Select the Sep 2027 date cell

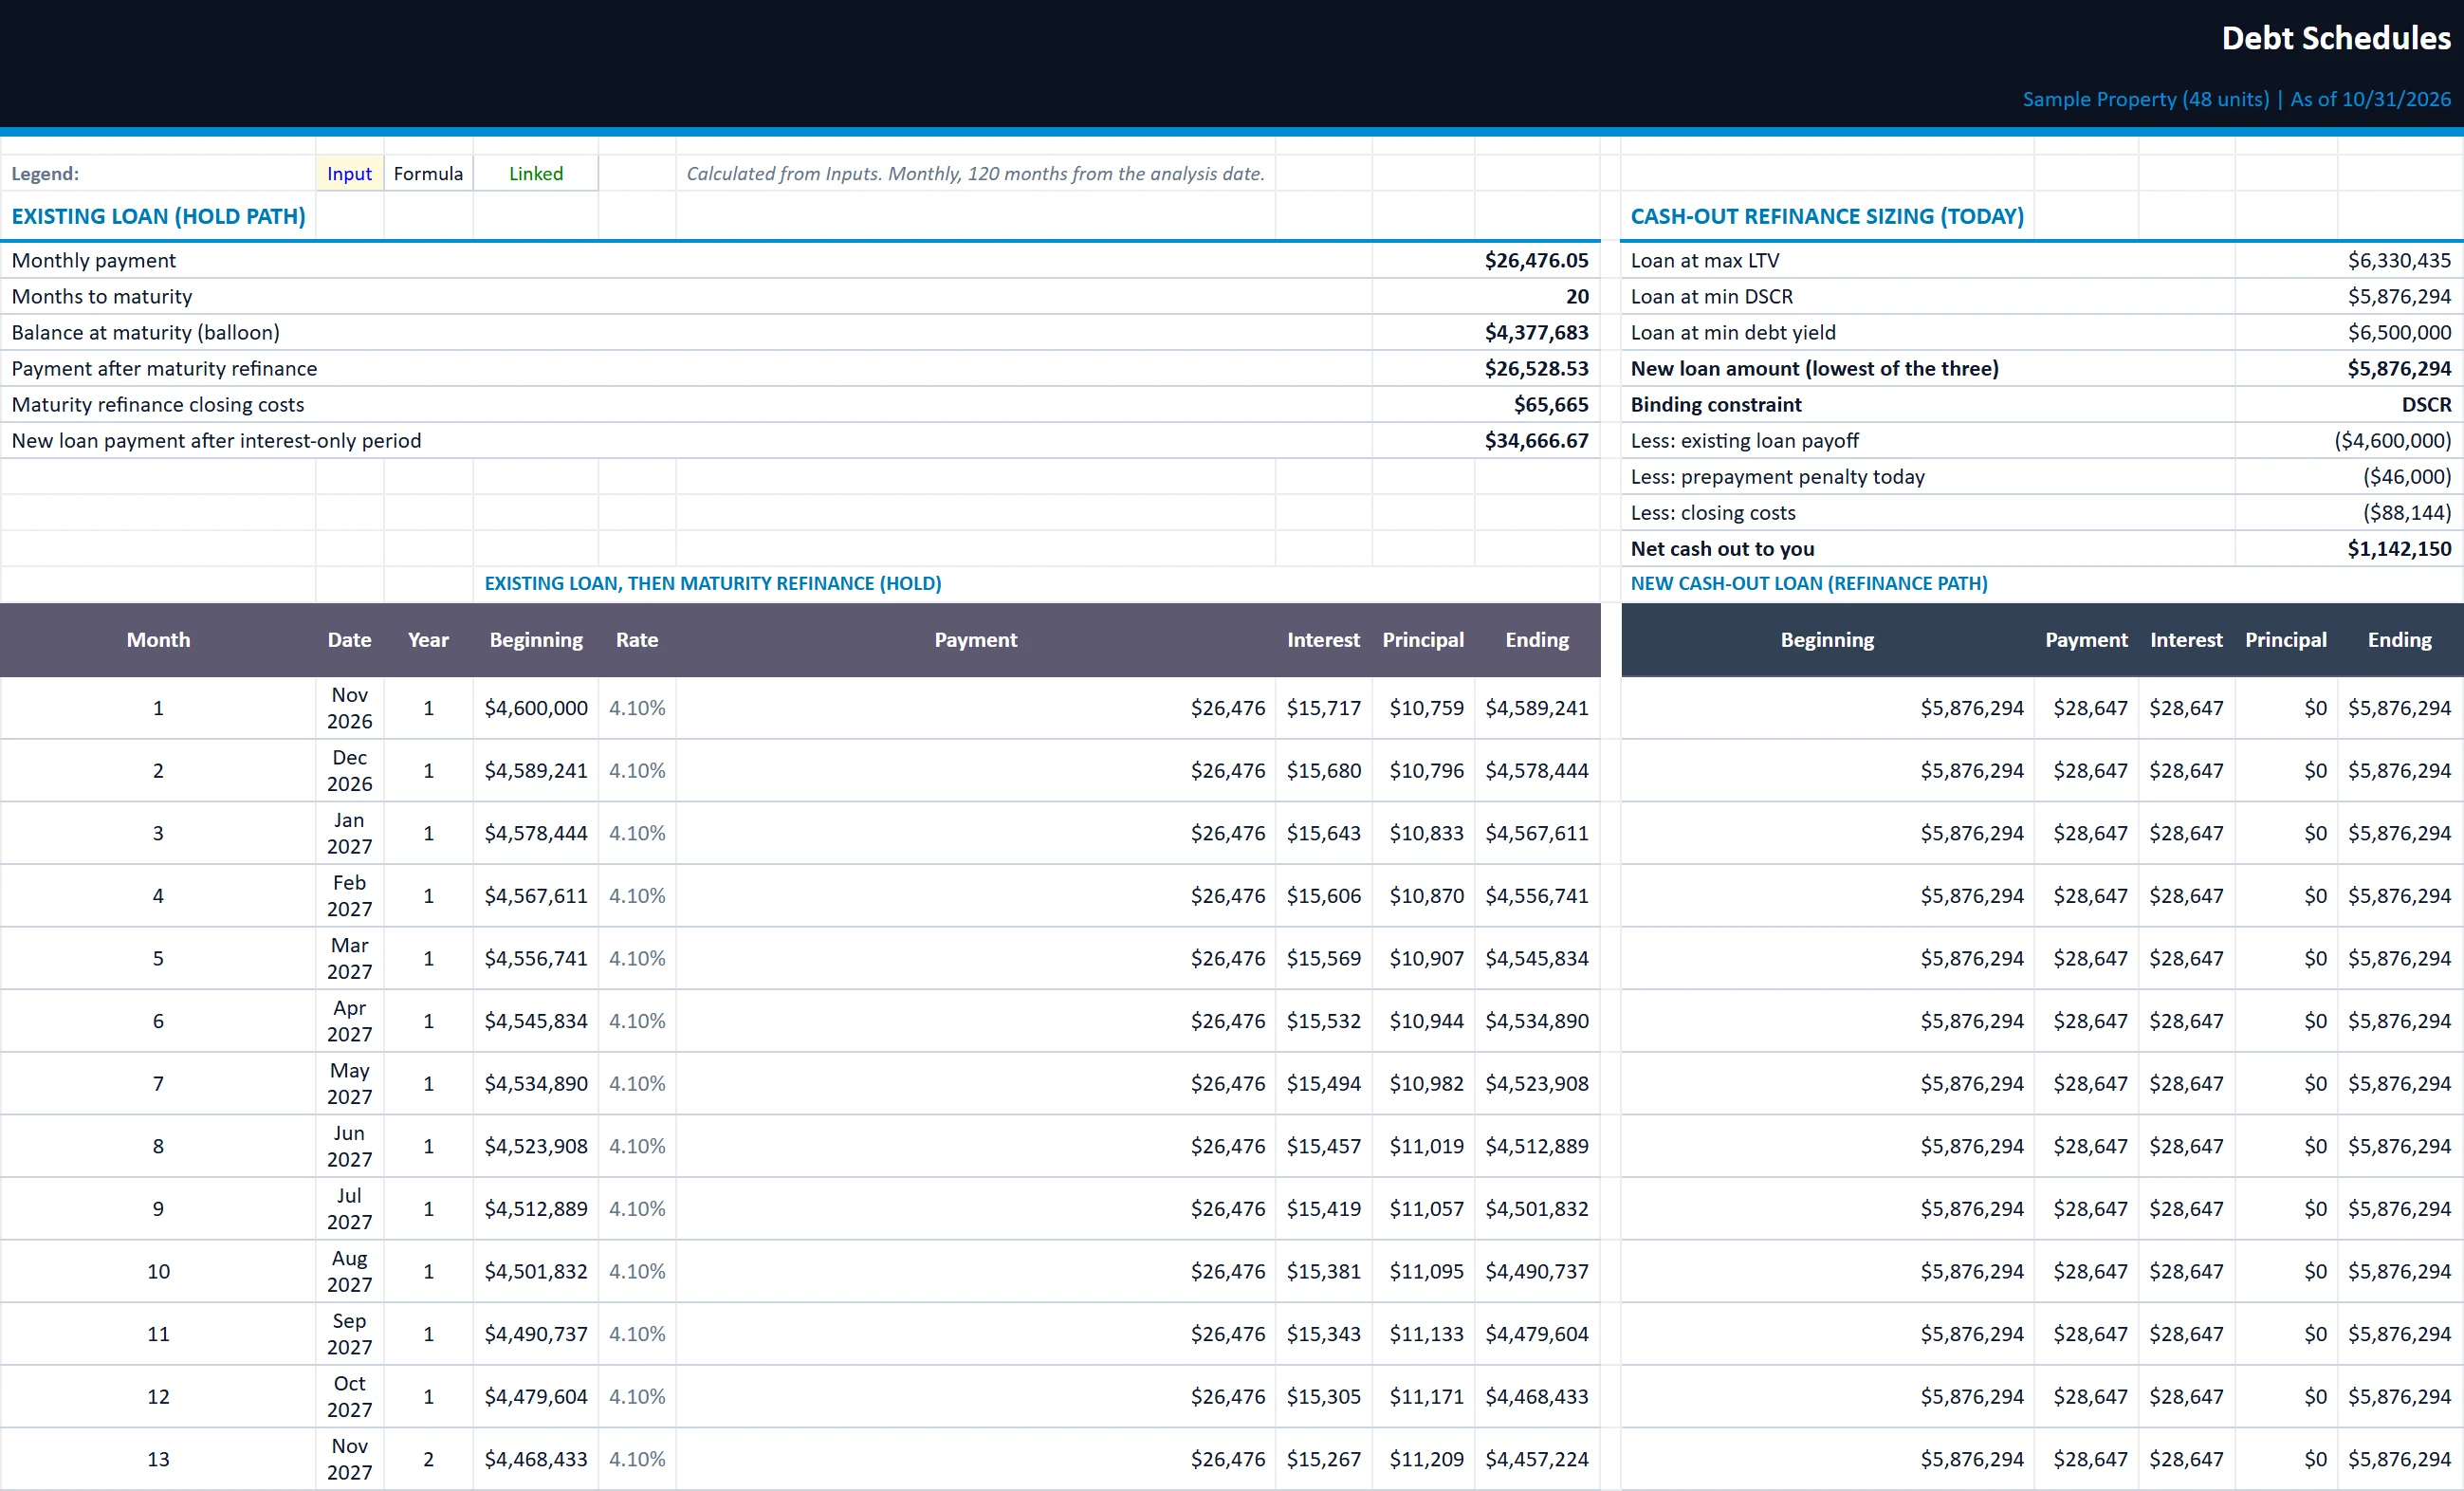[x=349, y=1334]
